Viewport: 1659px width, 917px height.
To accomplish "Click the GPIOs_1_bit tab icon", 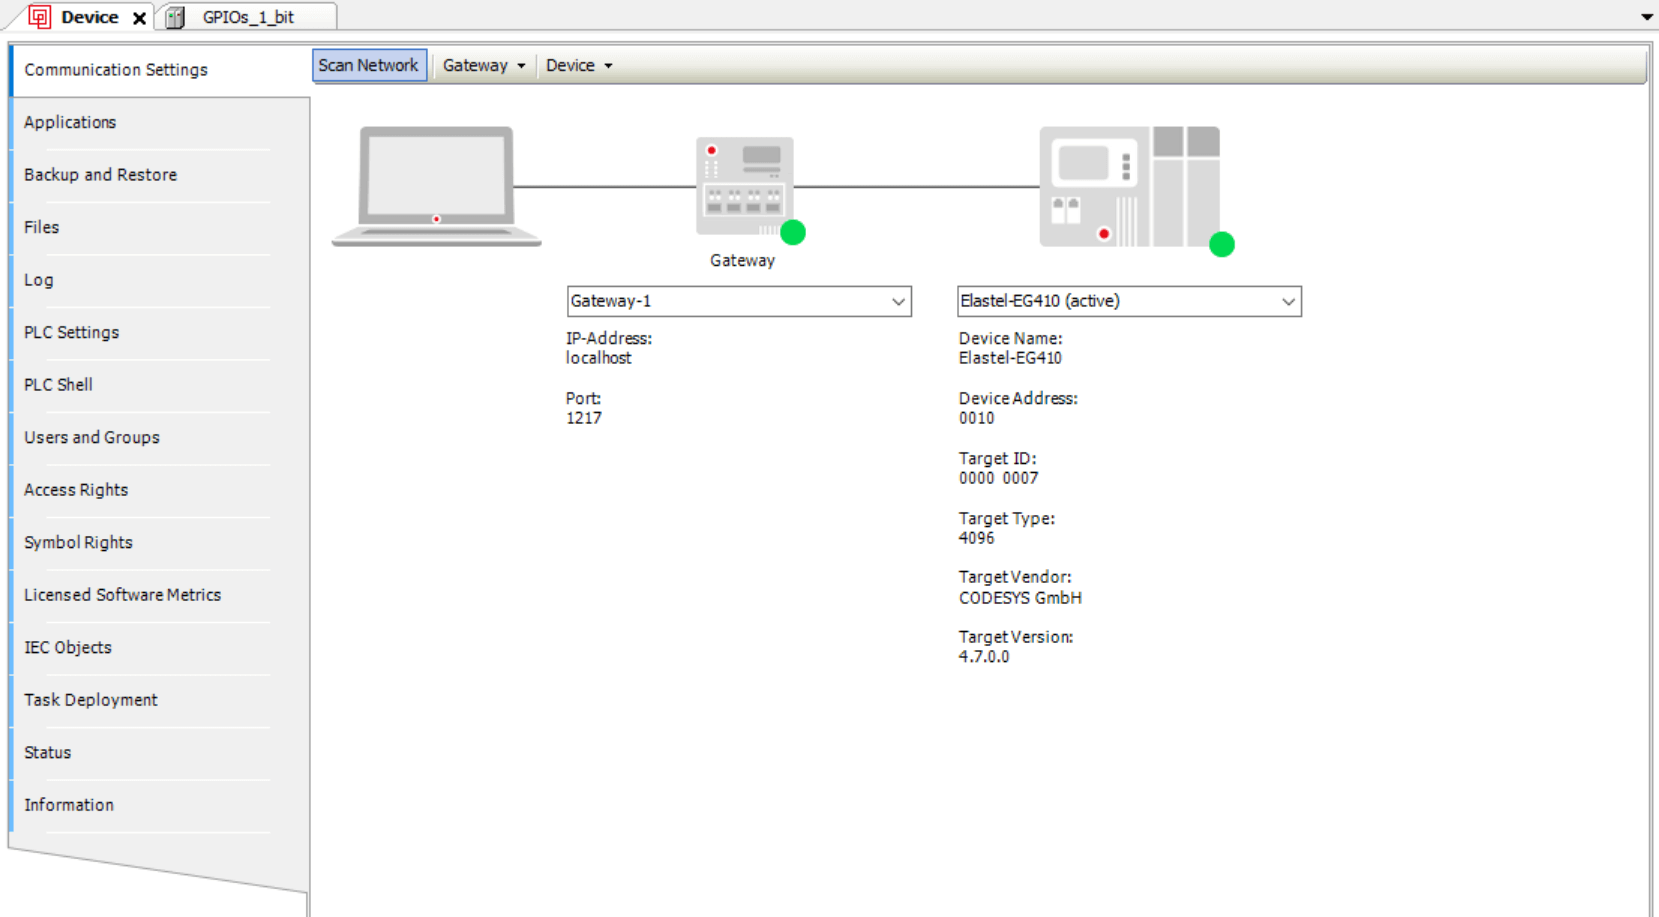I will coord(176,18).
